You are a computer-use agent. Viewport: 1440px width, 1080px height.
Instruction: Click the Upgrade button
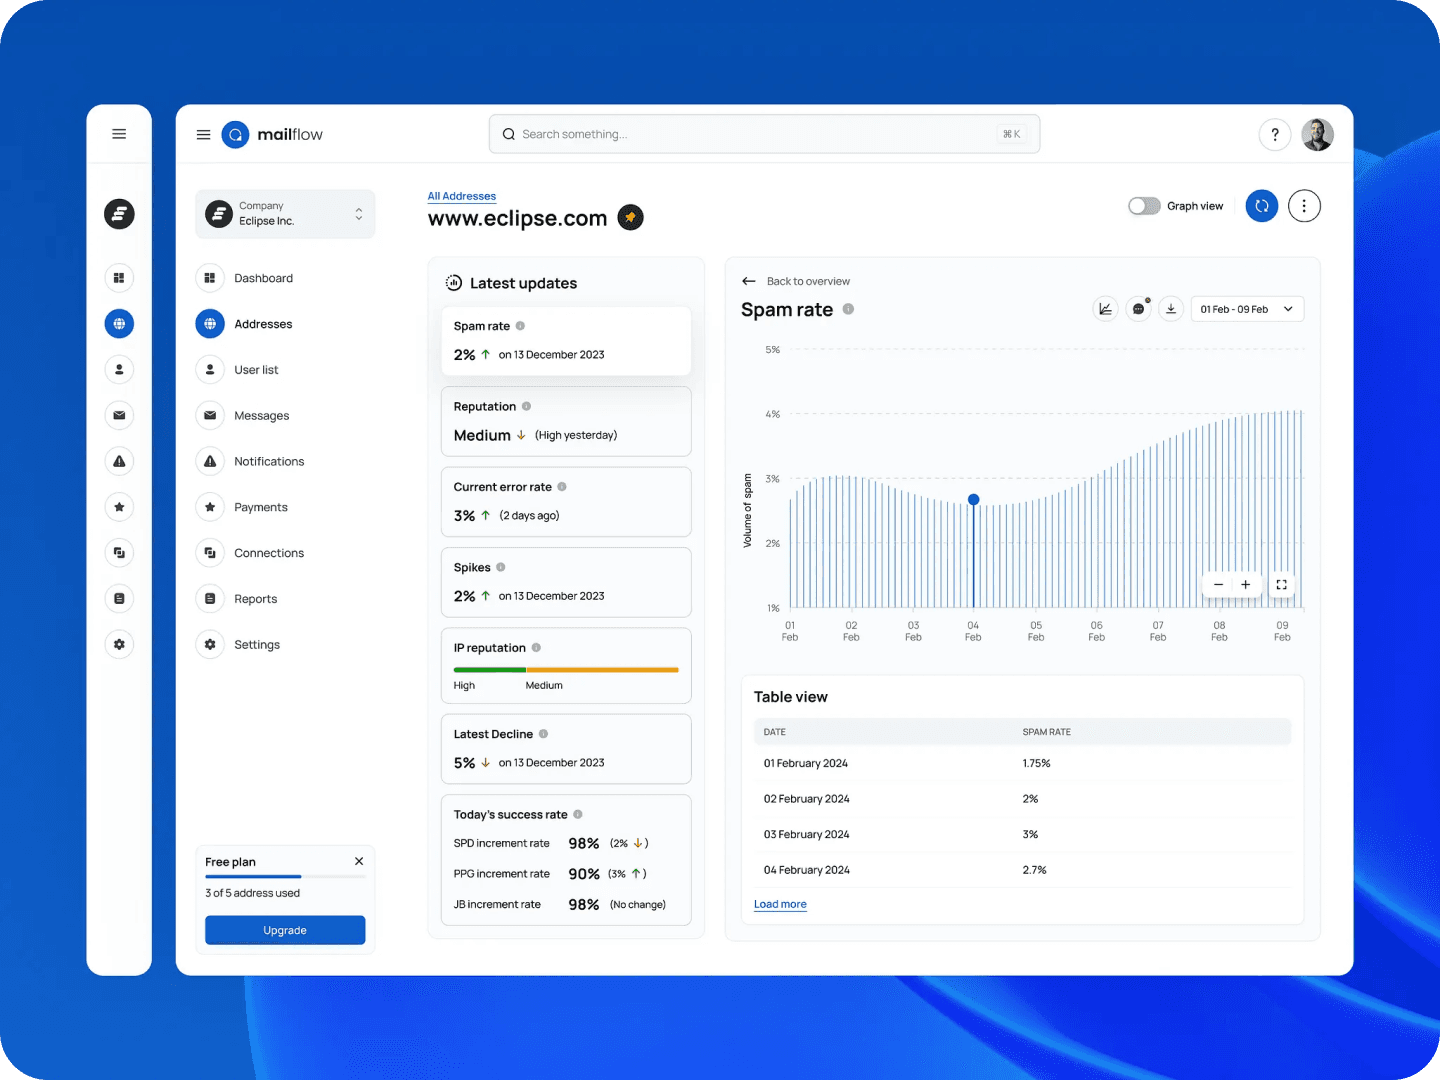coord(285,930)
